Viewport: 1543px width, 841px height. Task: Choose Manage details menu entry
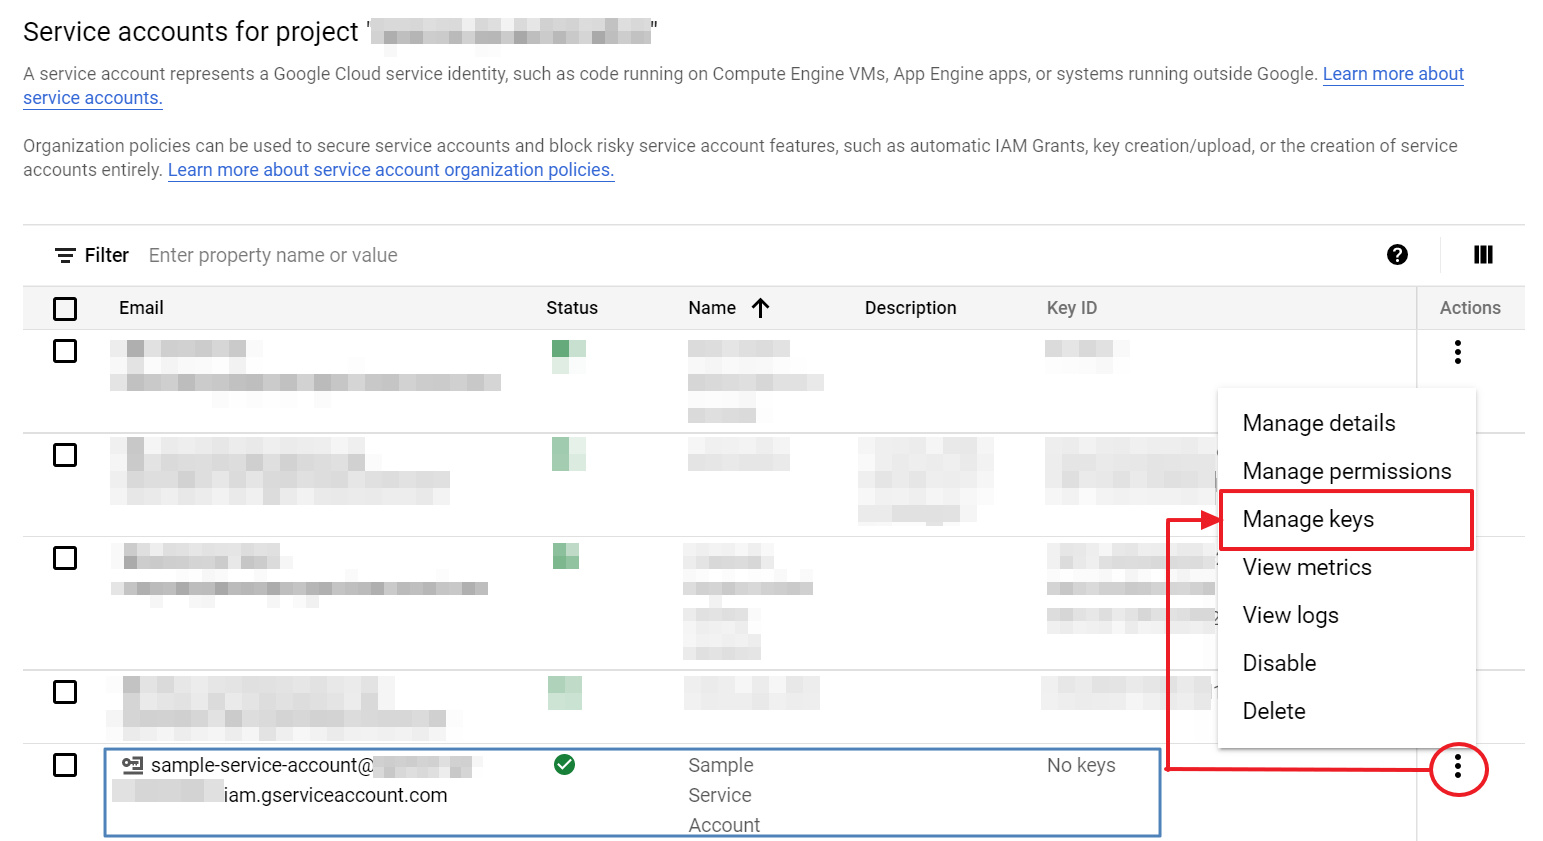tap(1318, 423)
